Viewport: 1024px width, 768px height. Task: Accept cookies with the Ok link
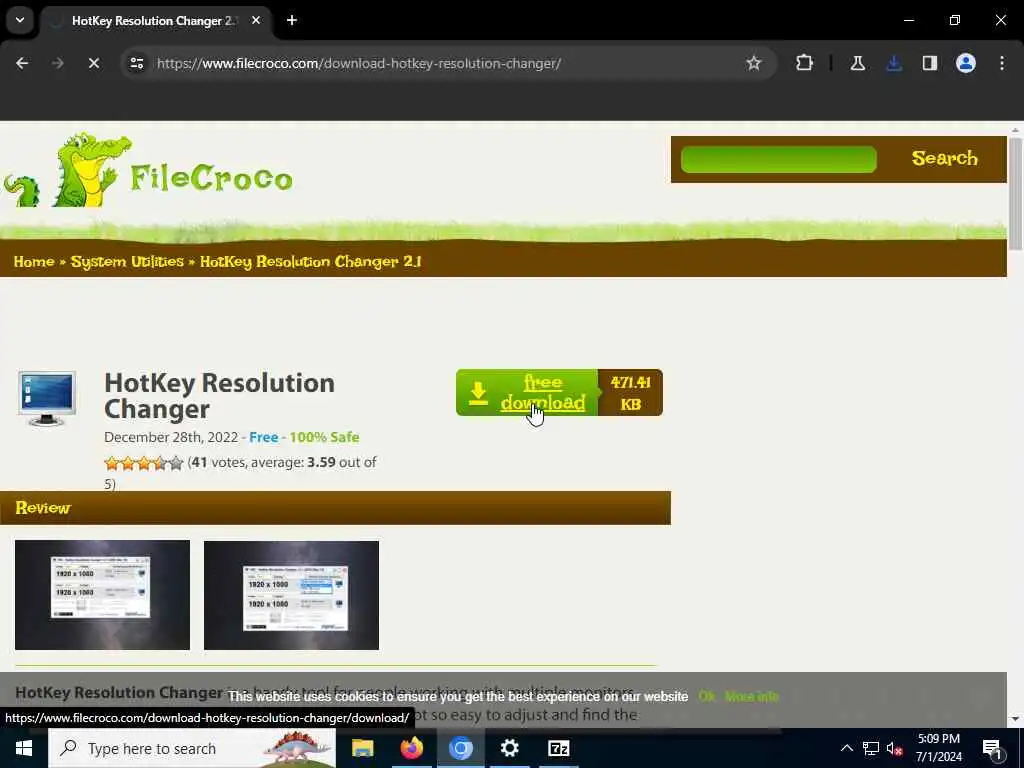click(706, 697)
